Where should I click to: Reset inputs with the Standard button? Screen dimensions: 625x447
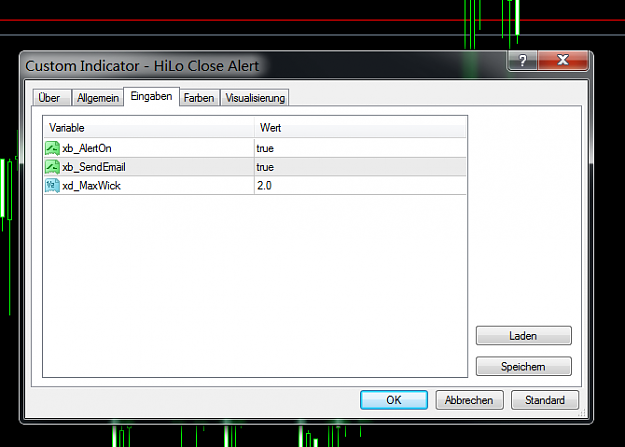(545, 400)
